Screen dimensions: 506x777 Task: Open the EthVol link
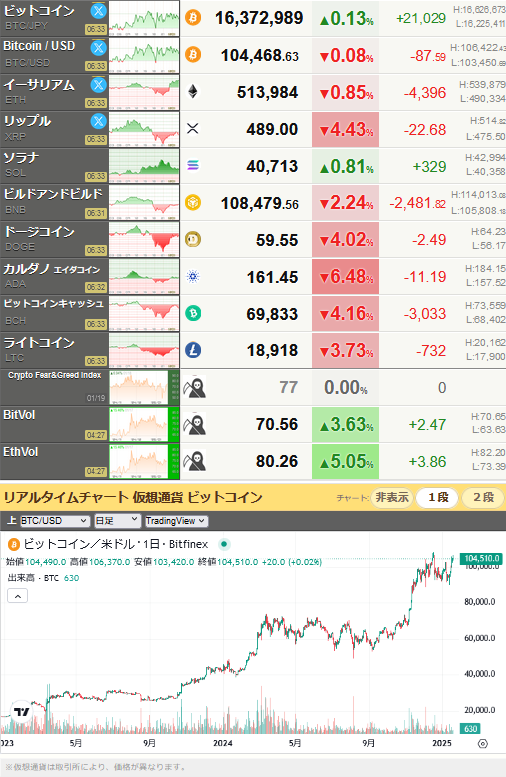pos(21,452)
